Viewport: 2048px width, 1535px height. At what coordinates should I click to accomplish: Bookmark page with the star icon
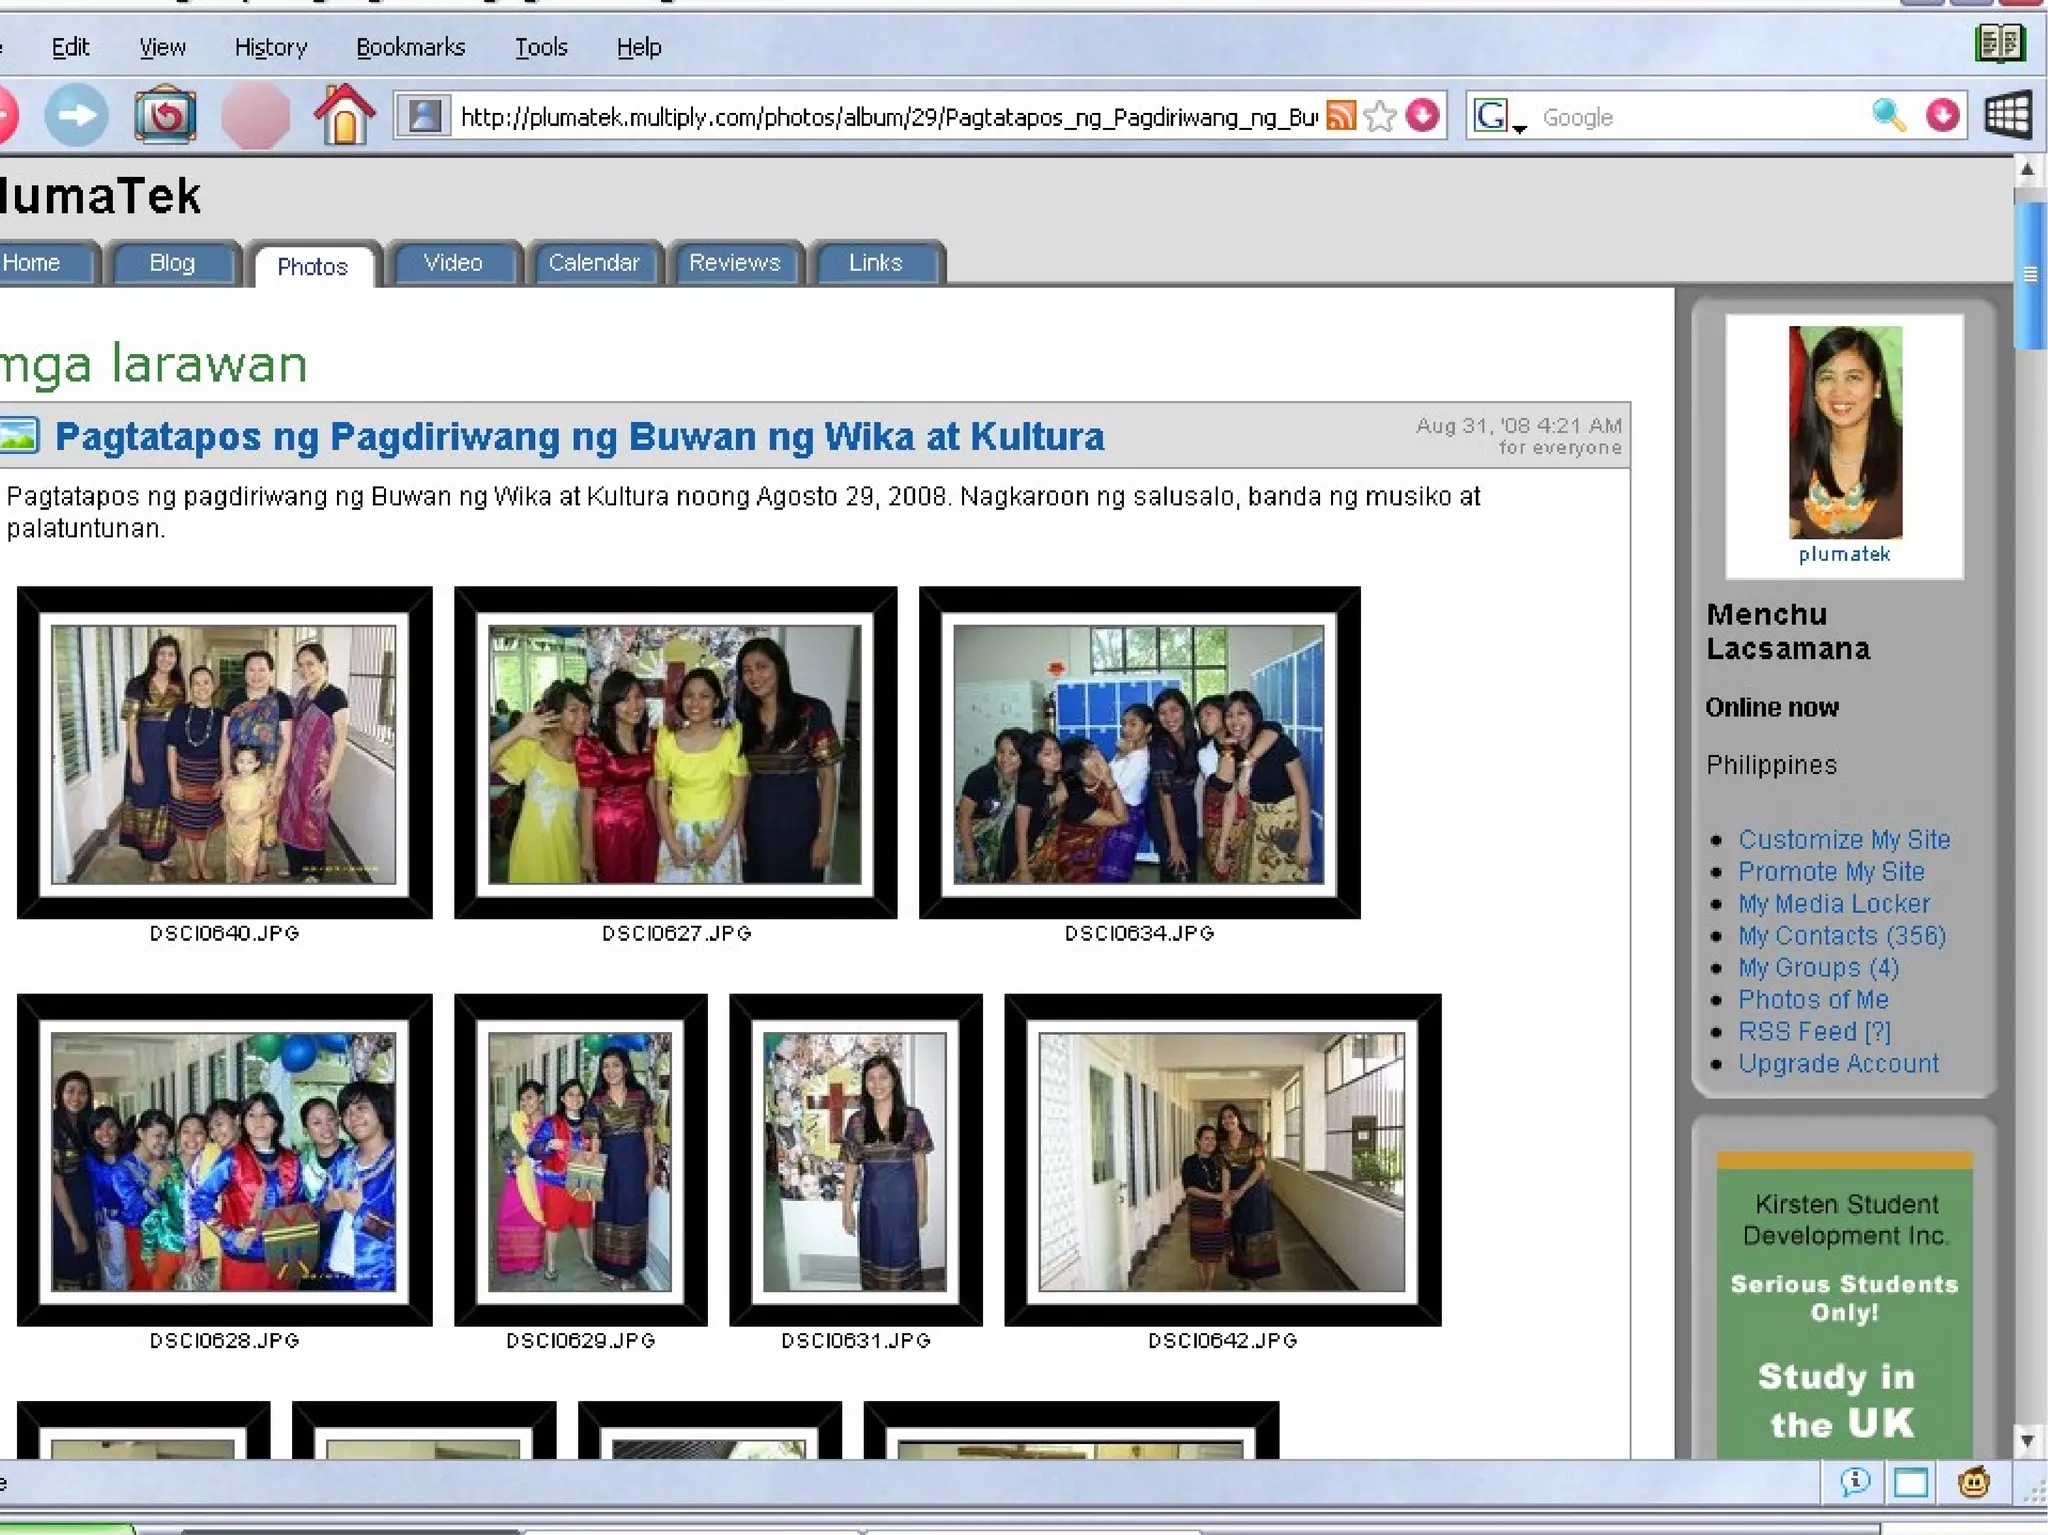[1380, 116]
